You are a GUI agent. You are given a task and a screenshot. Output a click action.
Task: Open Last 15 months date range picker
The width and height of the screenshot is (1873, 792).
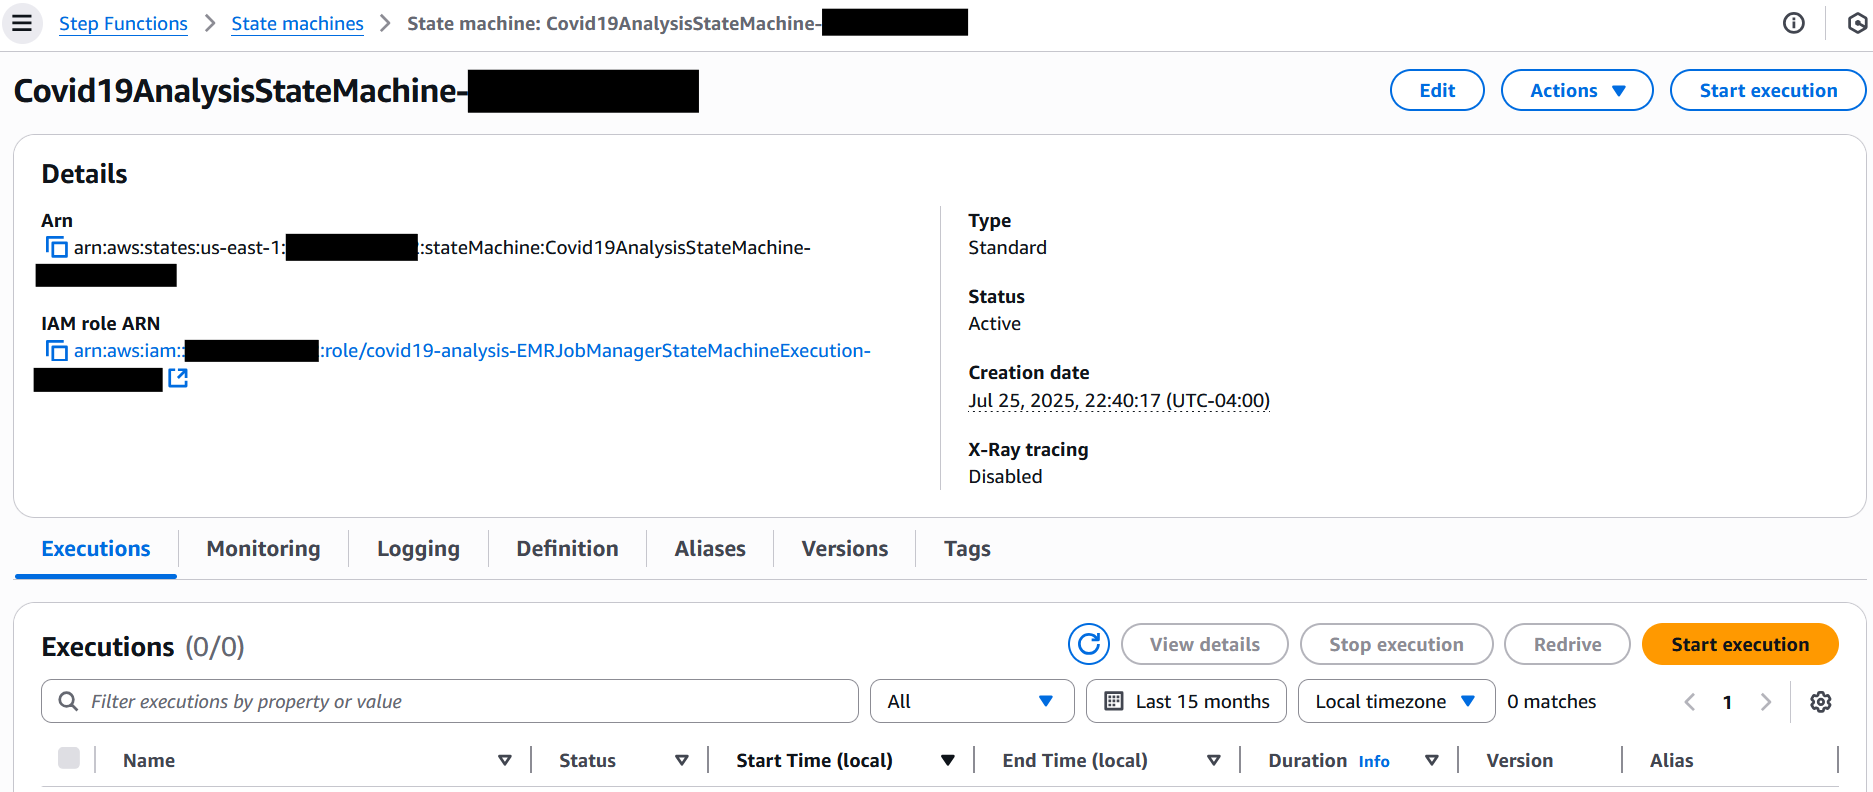pos(1187,701)
